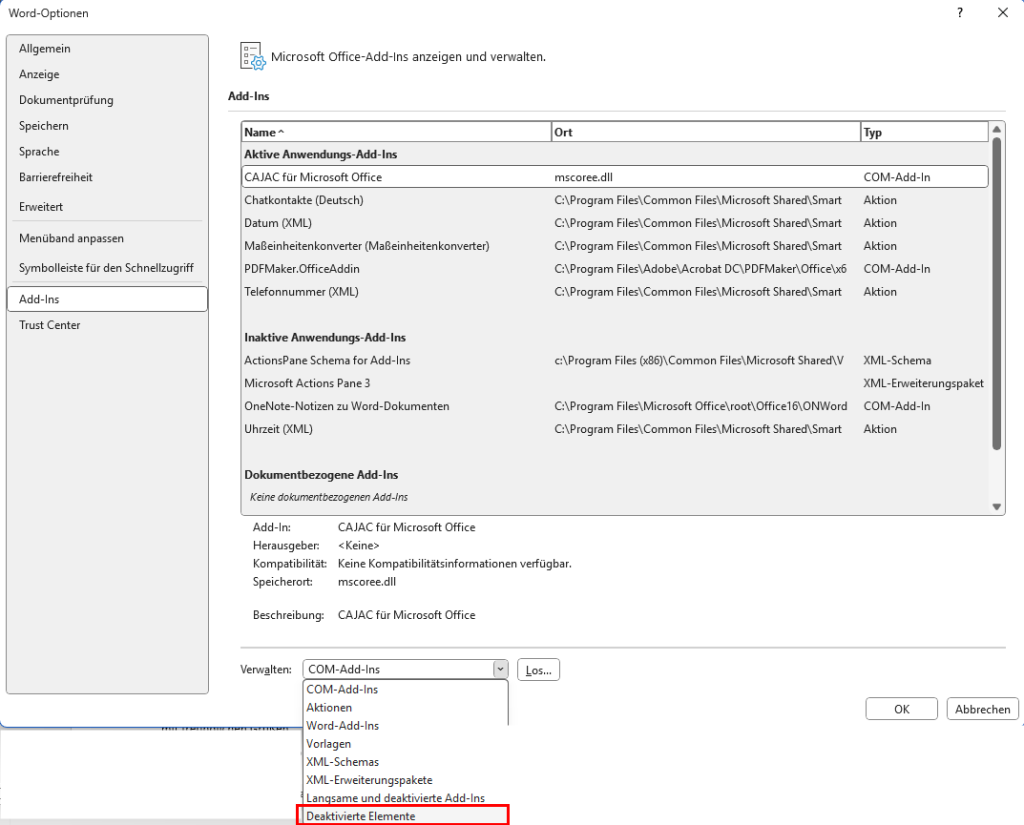Viewport: 1024px width, 825px height.
Task: Sort list by Name column header
Action: coord(395,132)
